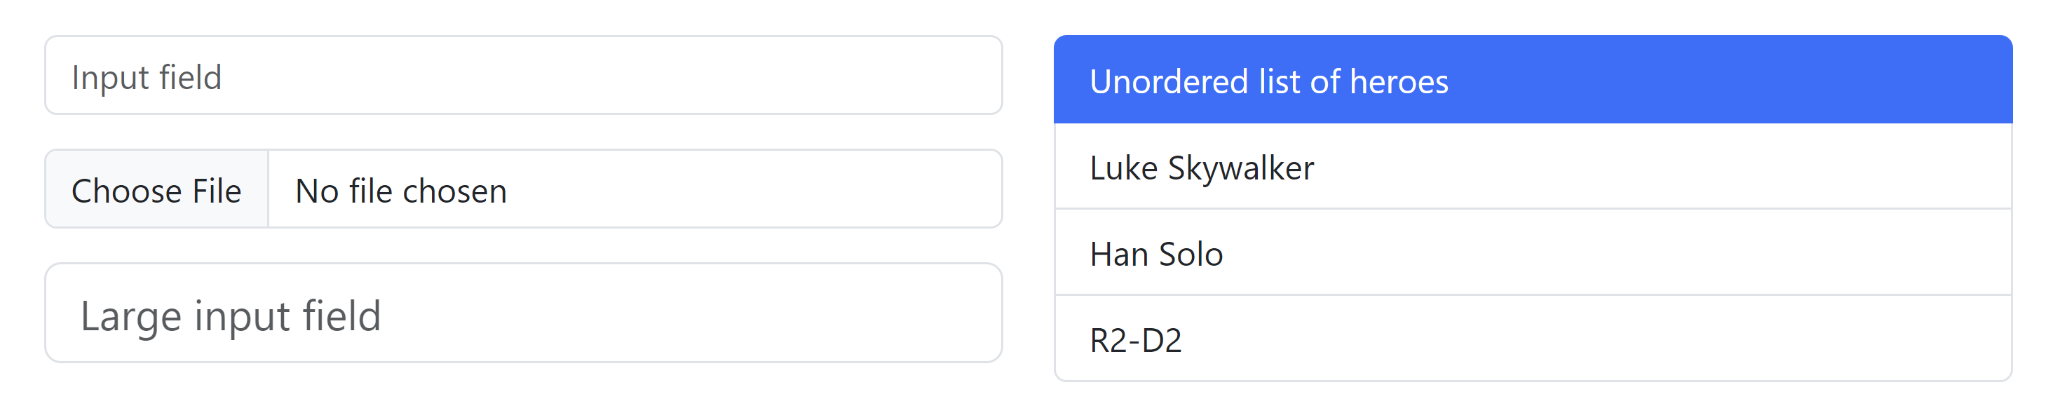
Task: Select Han Solo in the heroes list
Action: coord(1533,253)
